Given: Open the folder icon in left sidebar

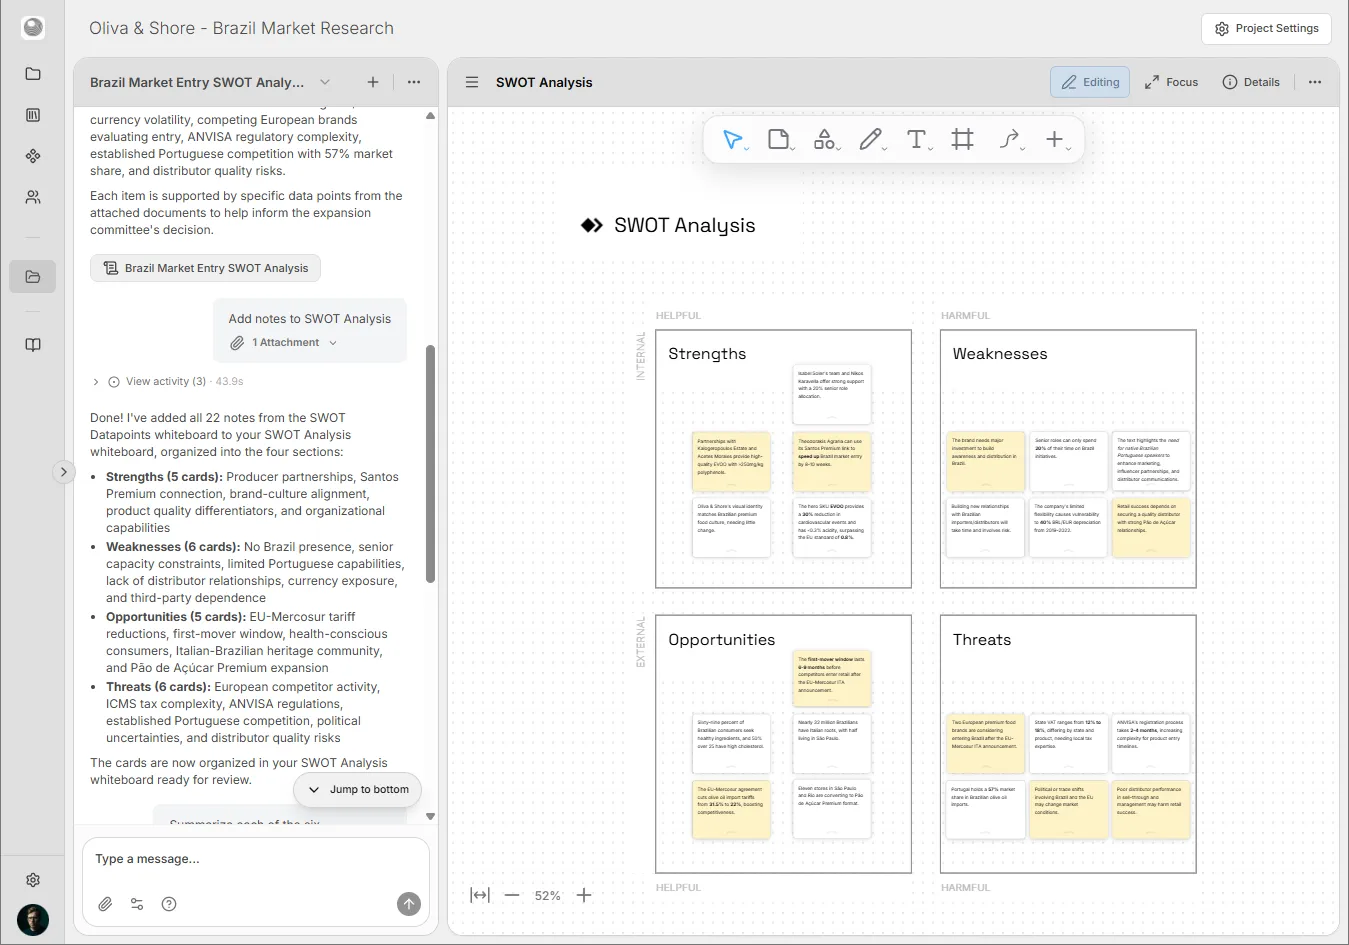Looking at the screenshot, I should click(33, 74).
